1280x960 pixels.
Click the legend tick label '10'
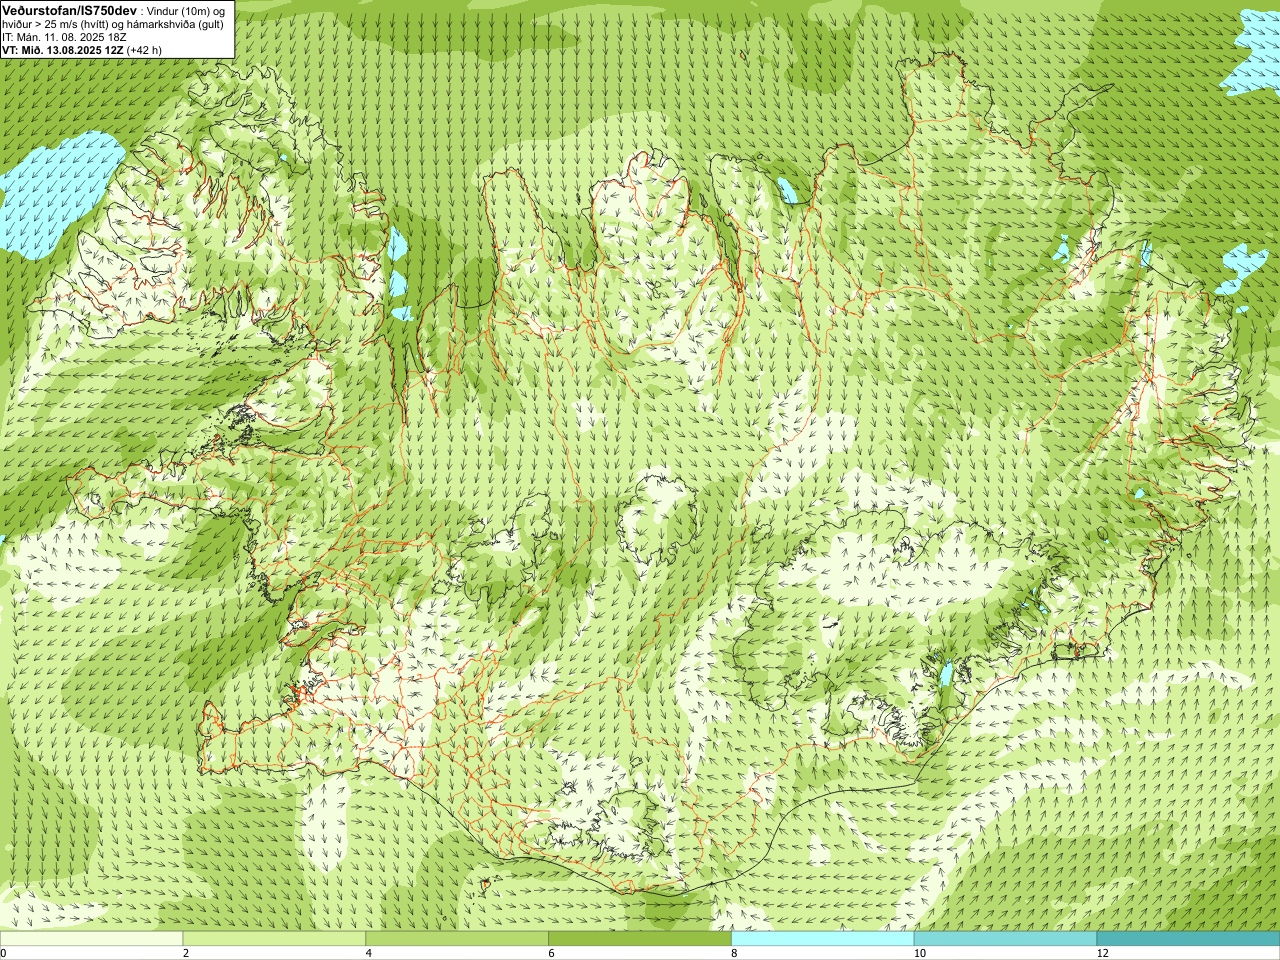click(920, 953)
